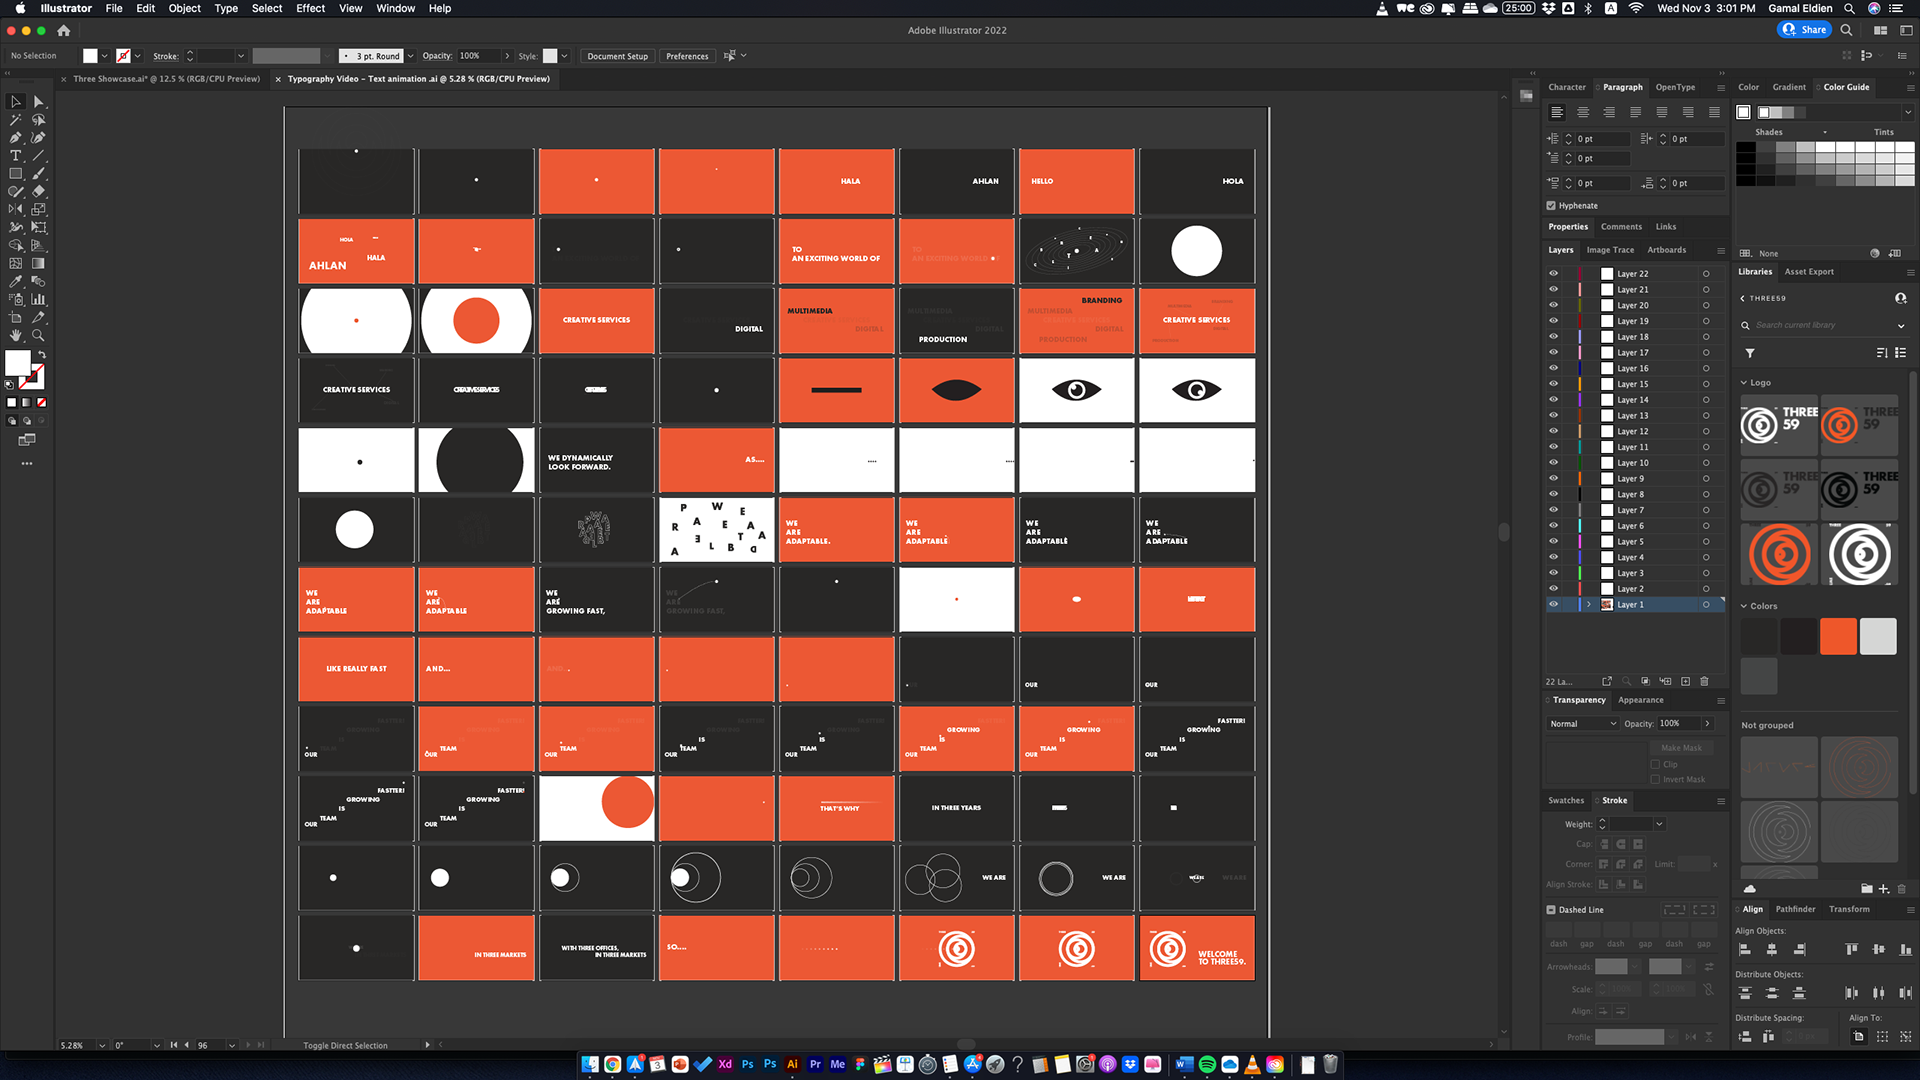Open the Effect menu
Screen dimensions: 1920x1080
(x=310, y=8)
